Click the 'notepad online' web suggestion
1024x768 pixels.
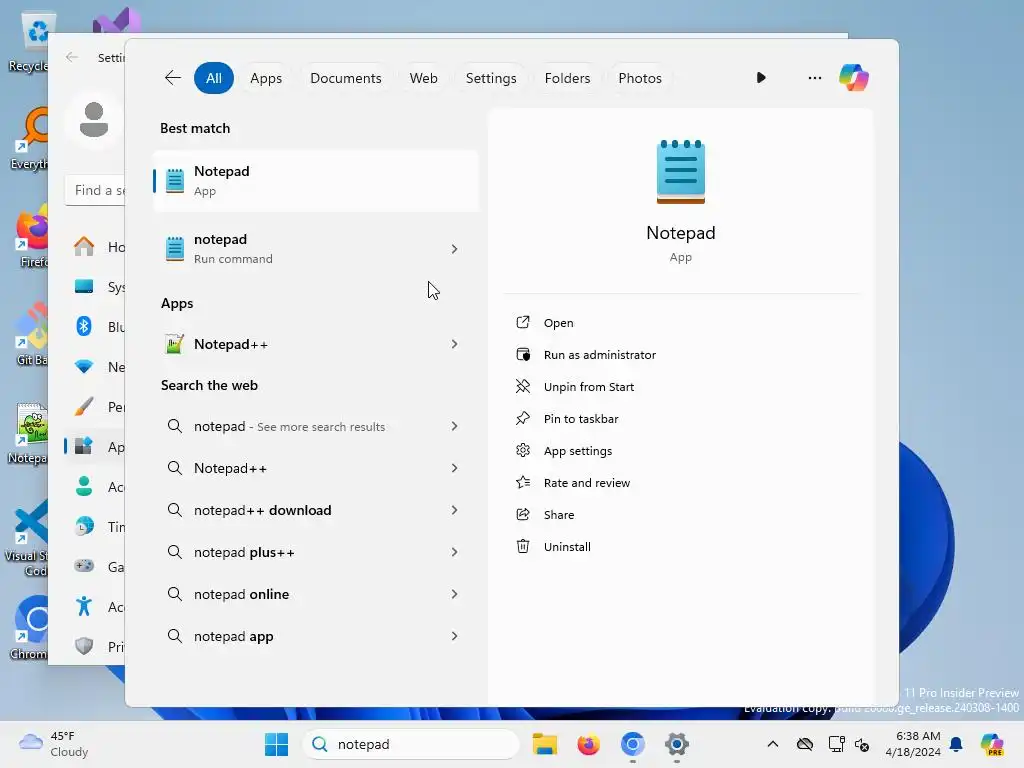click(241, 594)
